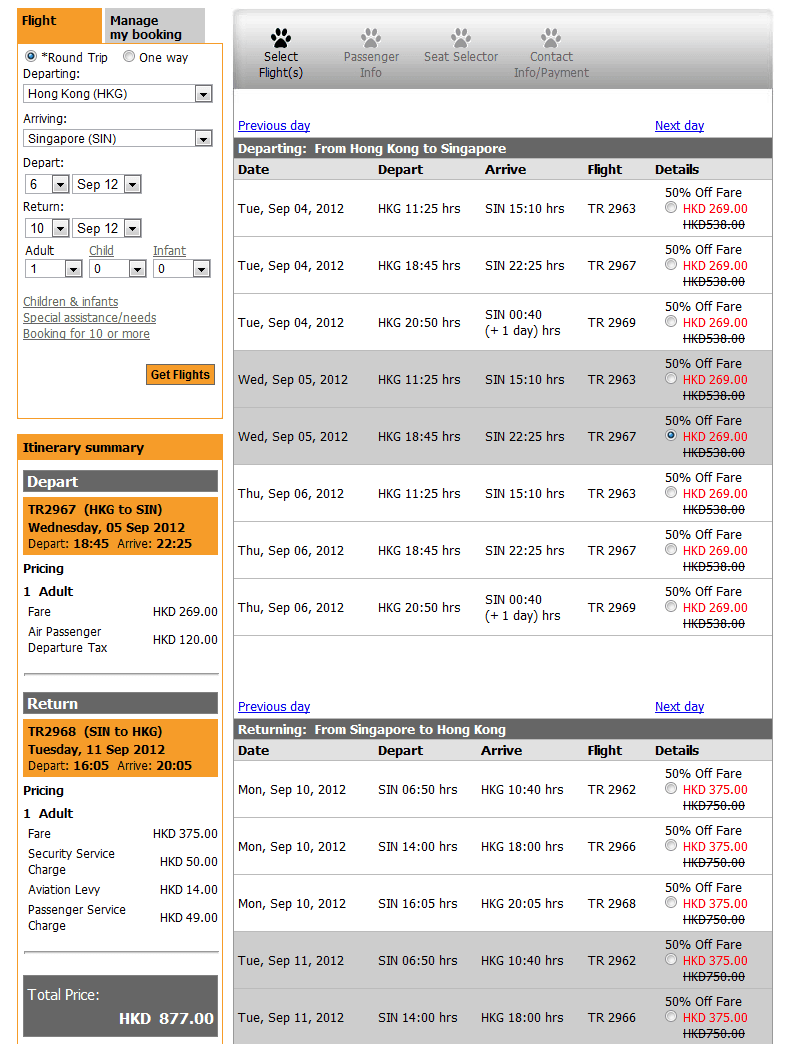Screen dimensions: 790x1044
Task: Expand the Adult count dropdown
Action: click(72, 269)
